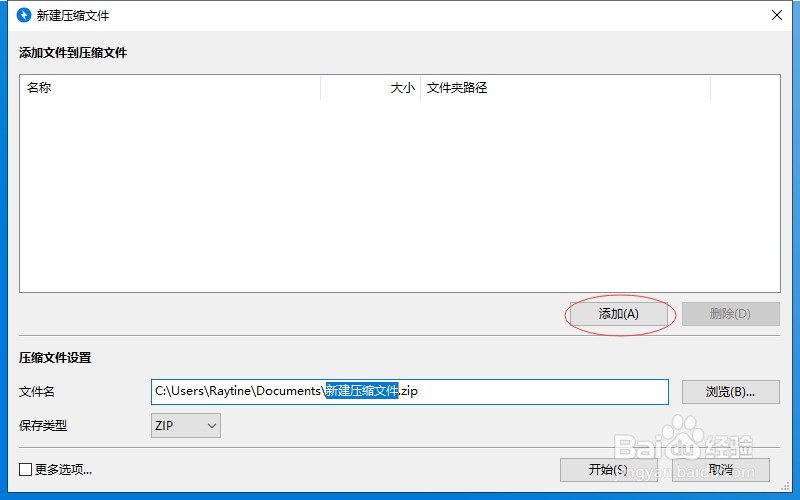Click into the 文件名 path field

tap(410, 392)
